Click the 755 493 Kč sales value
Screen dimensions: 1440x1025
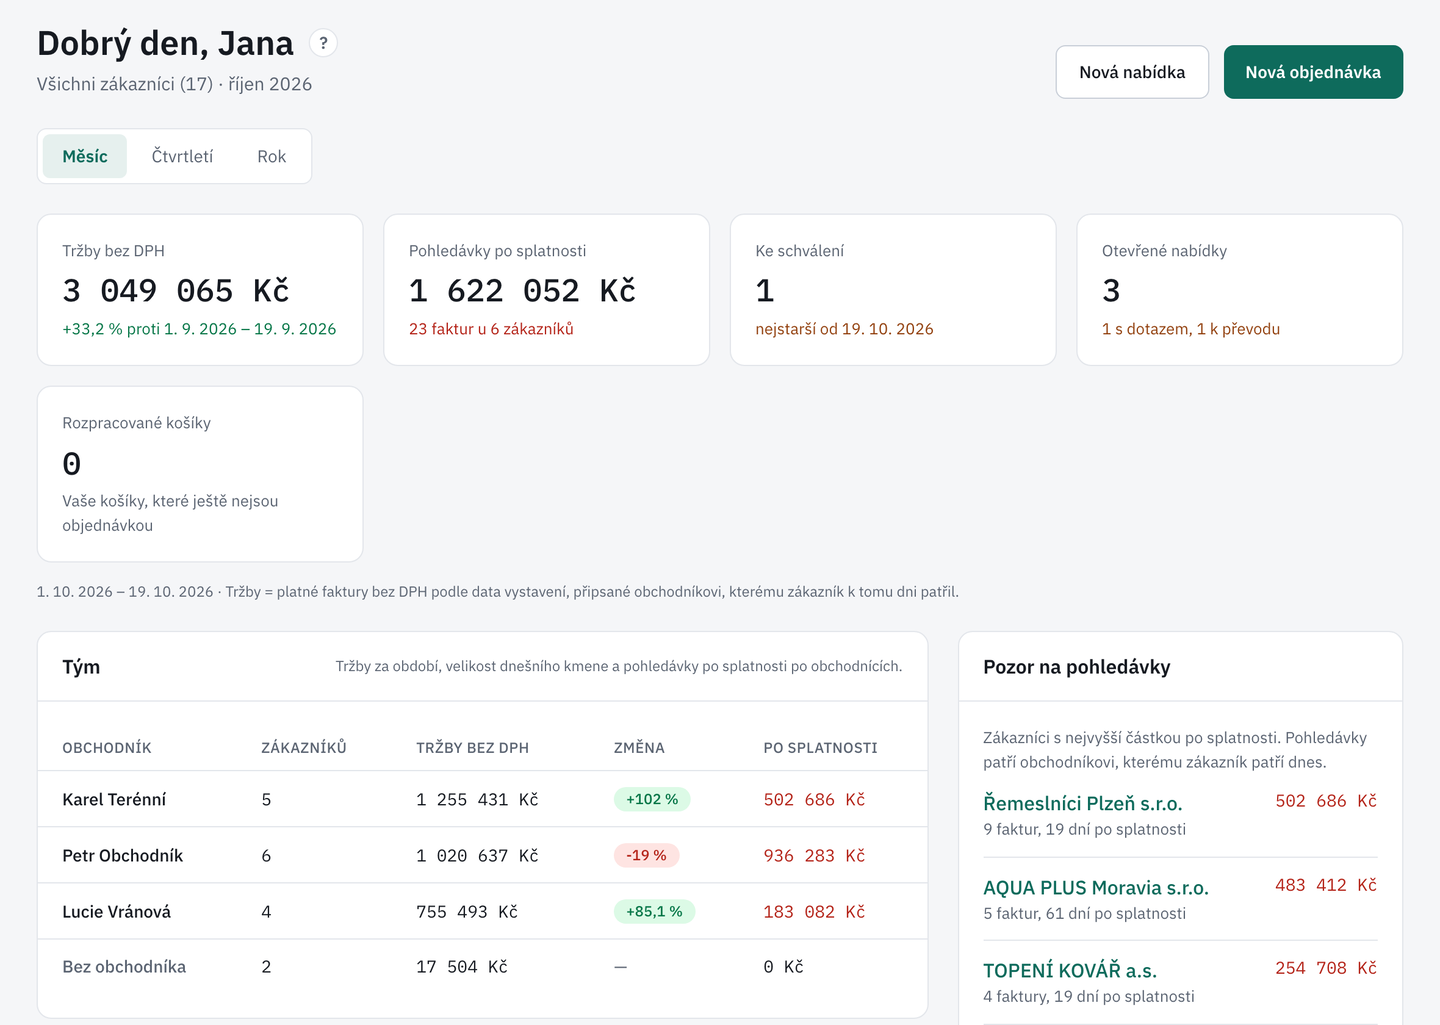467,911
